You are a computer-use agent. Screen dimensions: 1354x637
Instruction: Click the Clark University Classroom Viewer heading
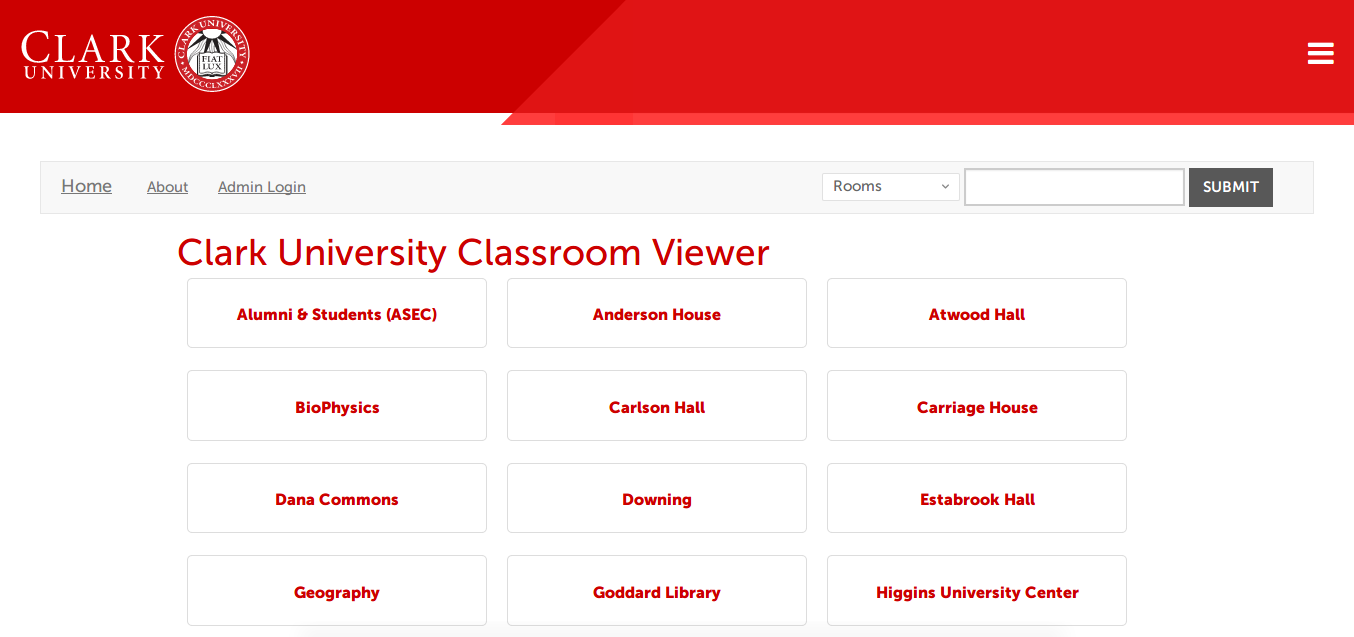coord(473,253)
